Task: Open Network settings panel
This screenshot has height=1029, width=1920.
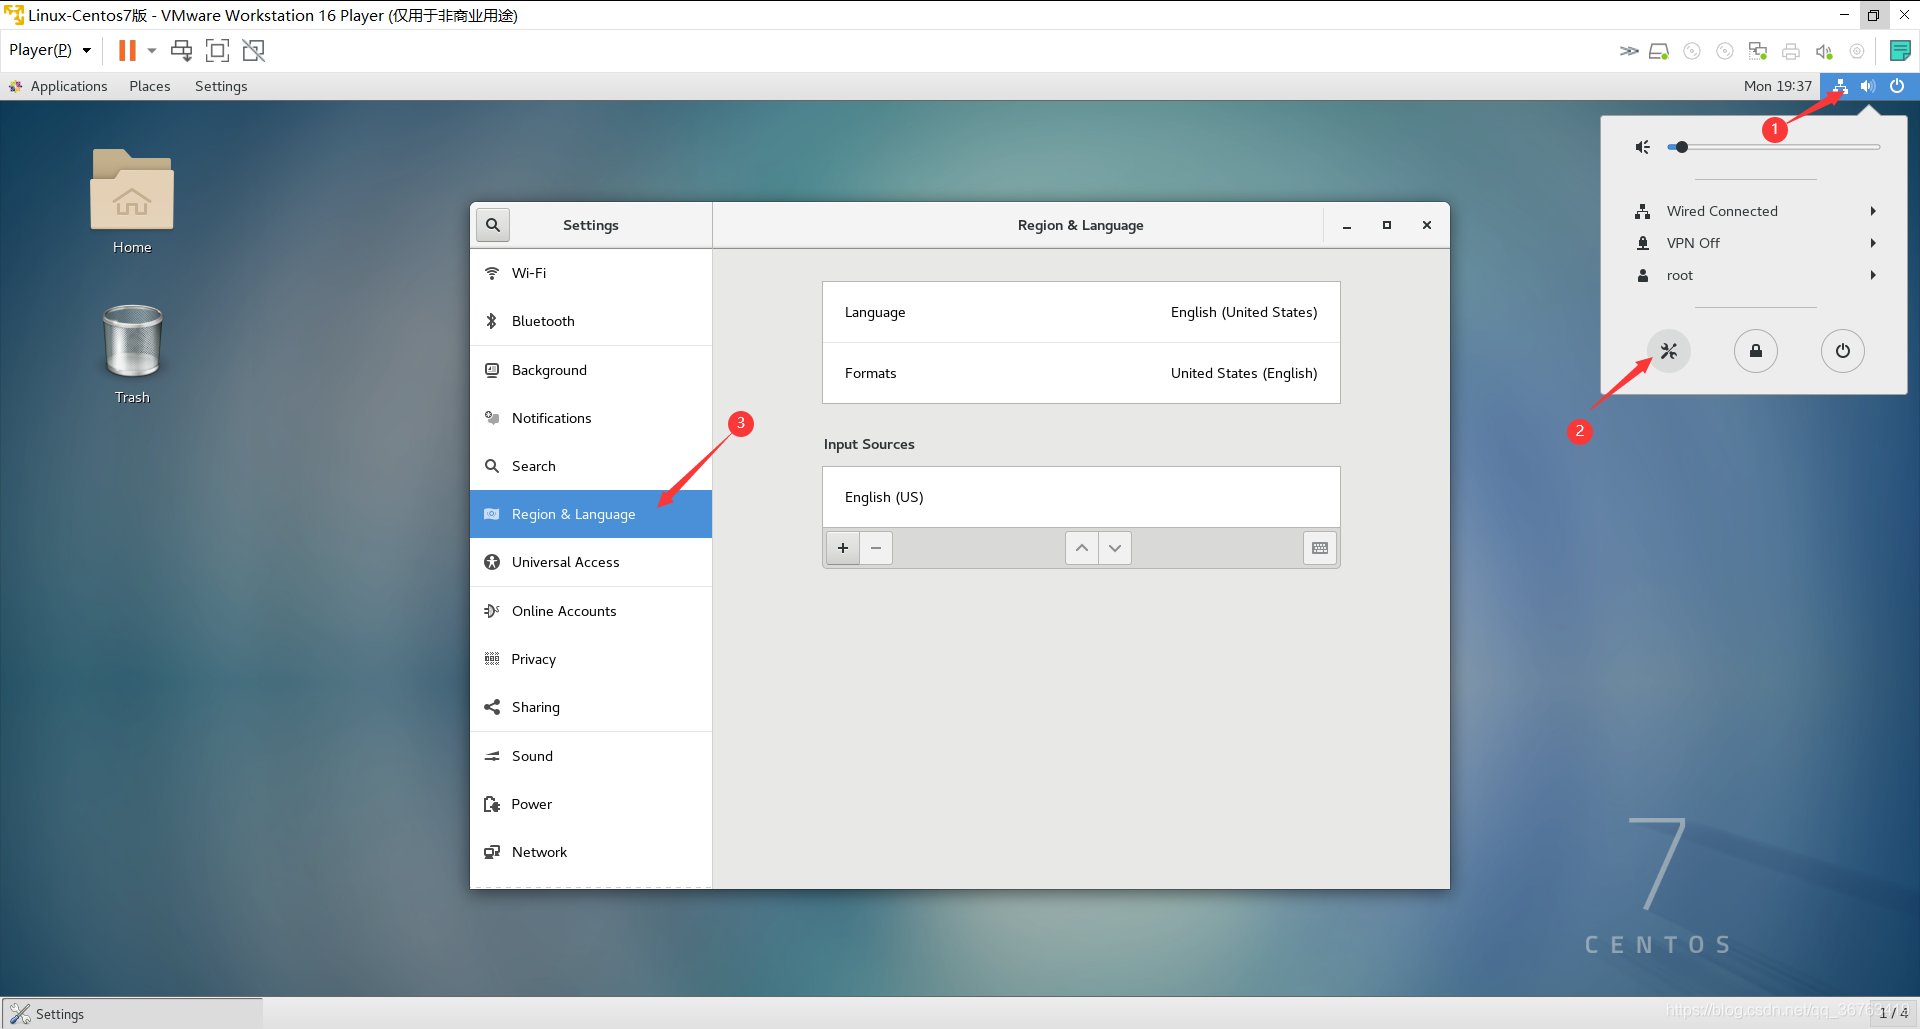Action: (591, 852)
